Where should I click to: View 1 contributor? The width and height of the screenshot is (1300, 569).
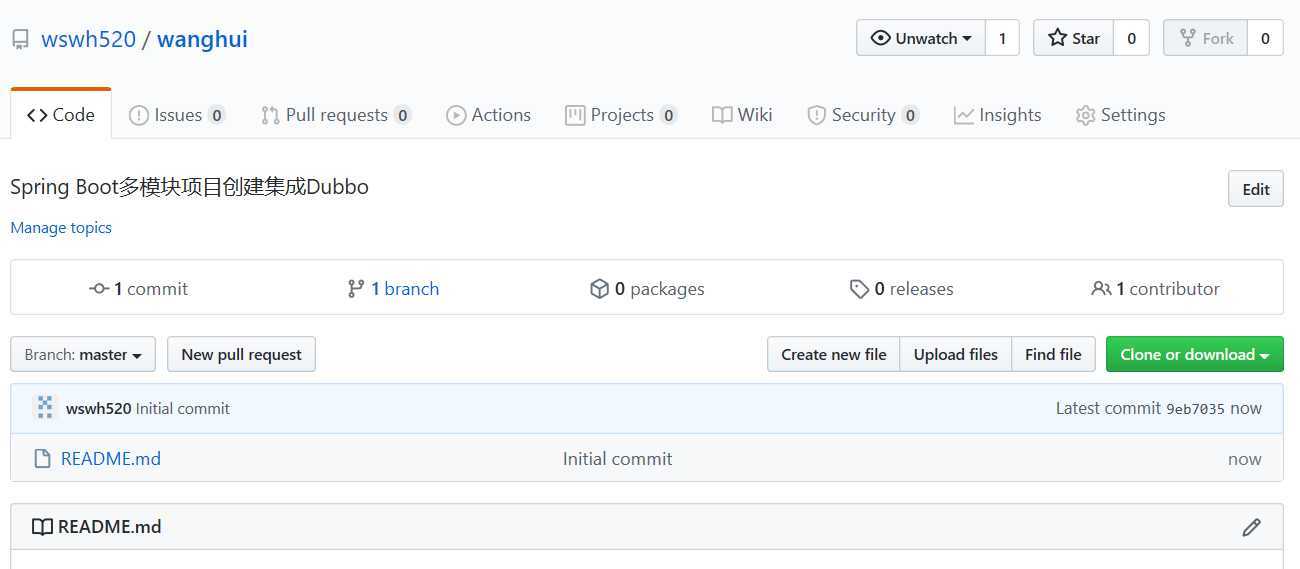(x=1155, y=289)
